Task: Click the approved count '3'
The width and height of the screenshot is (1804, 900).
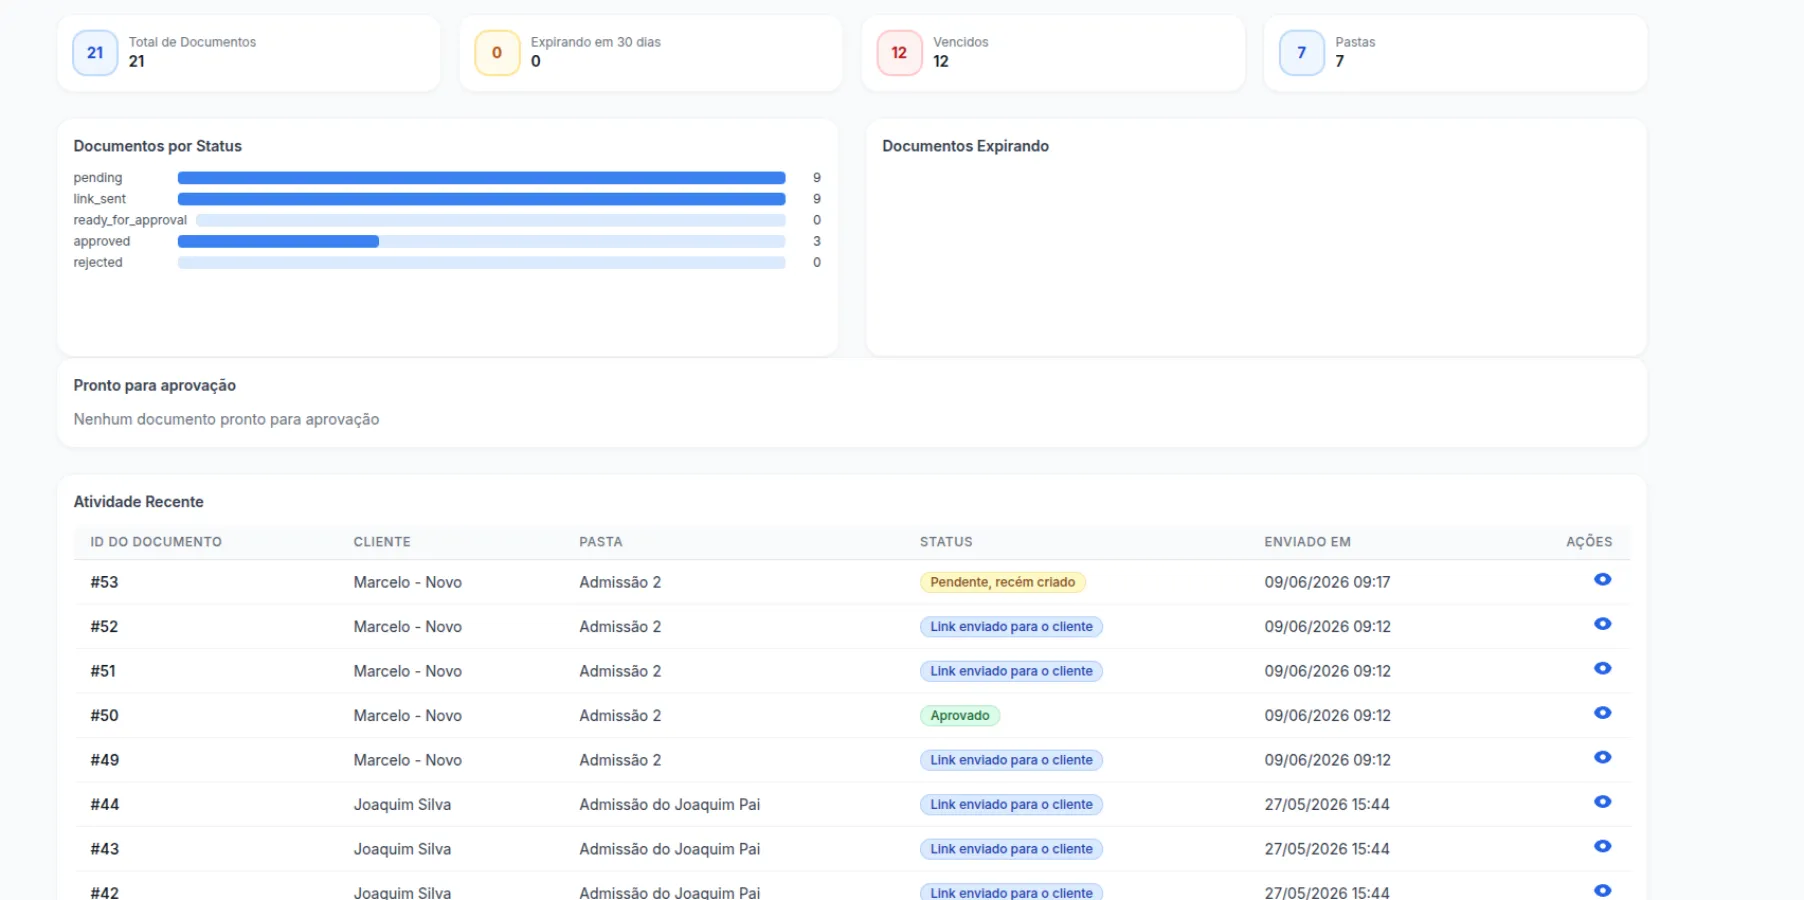Action: point(817,241)
